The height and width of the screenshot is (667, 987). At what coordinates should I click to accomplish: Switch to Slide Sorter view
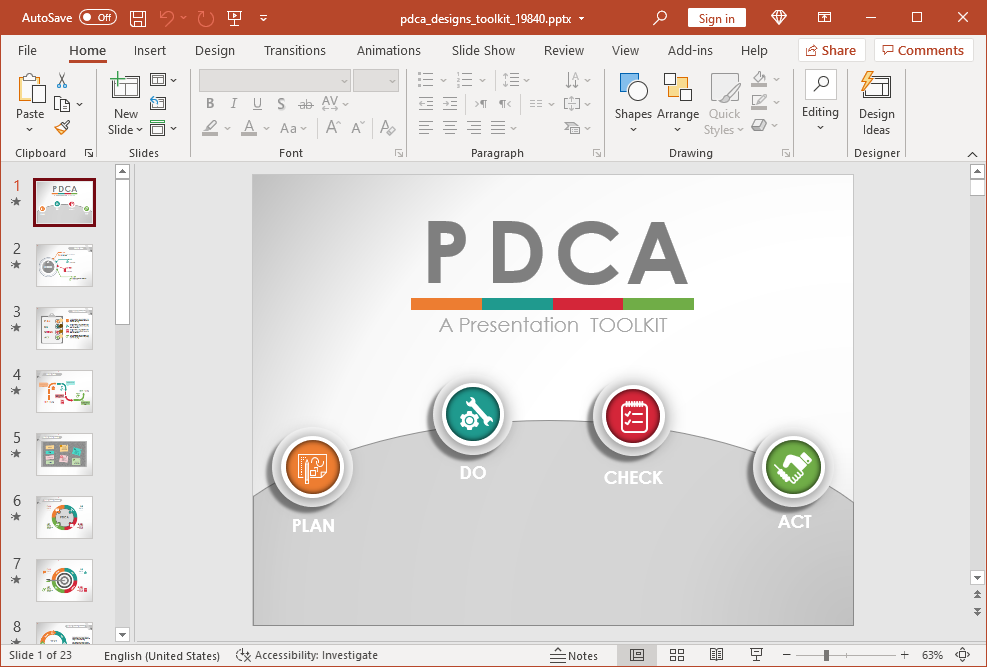click(677, 655)
